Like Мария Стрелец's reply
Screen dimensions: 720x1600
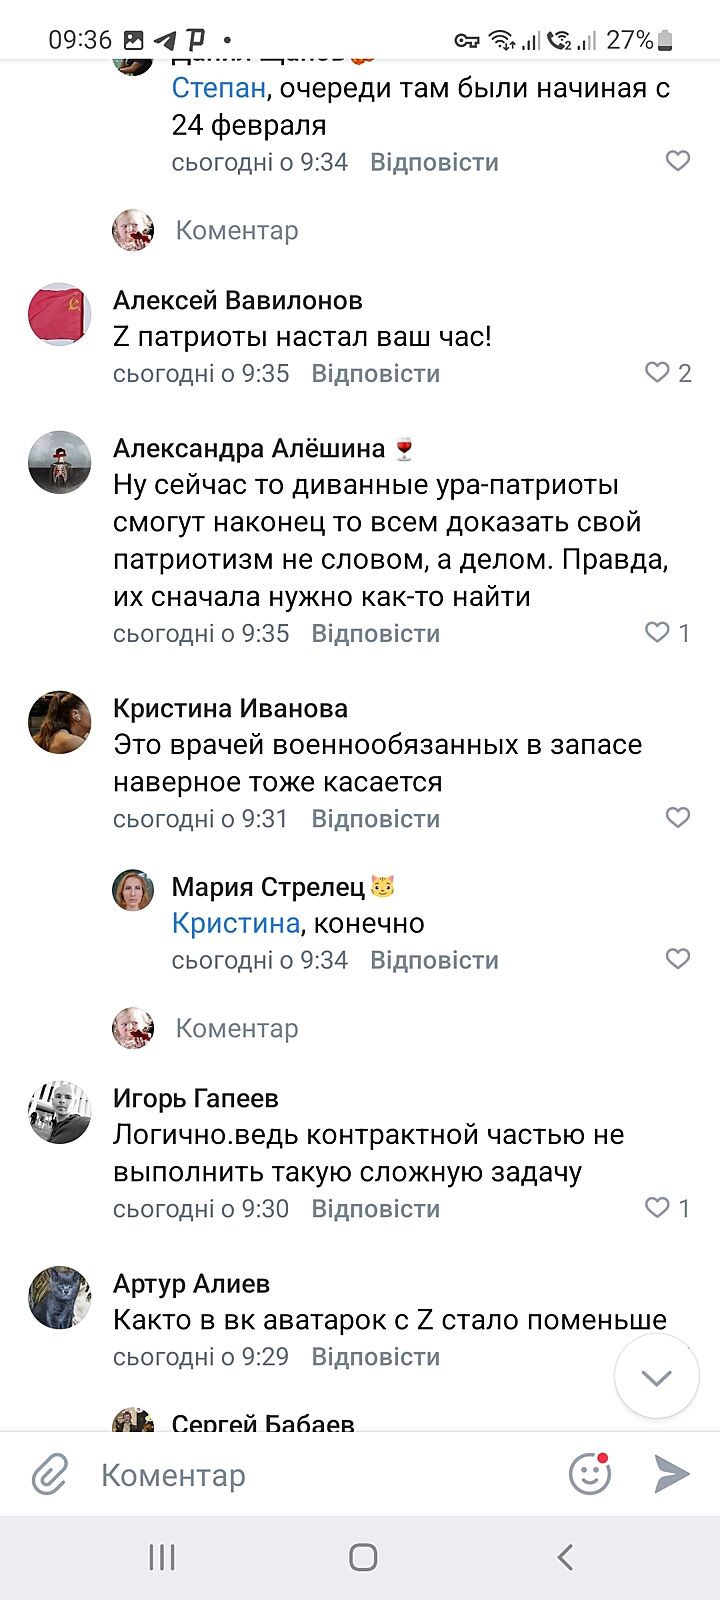point(678,959)
